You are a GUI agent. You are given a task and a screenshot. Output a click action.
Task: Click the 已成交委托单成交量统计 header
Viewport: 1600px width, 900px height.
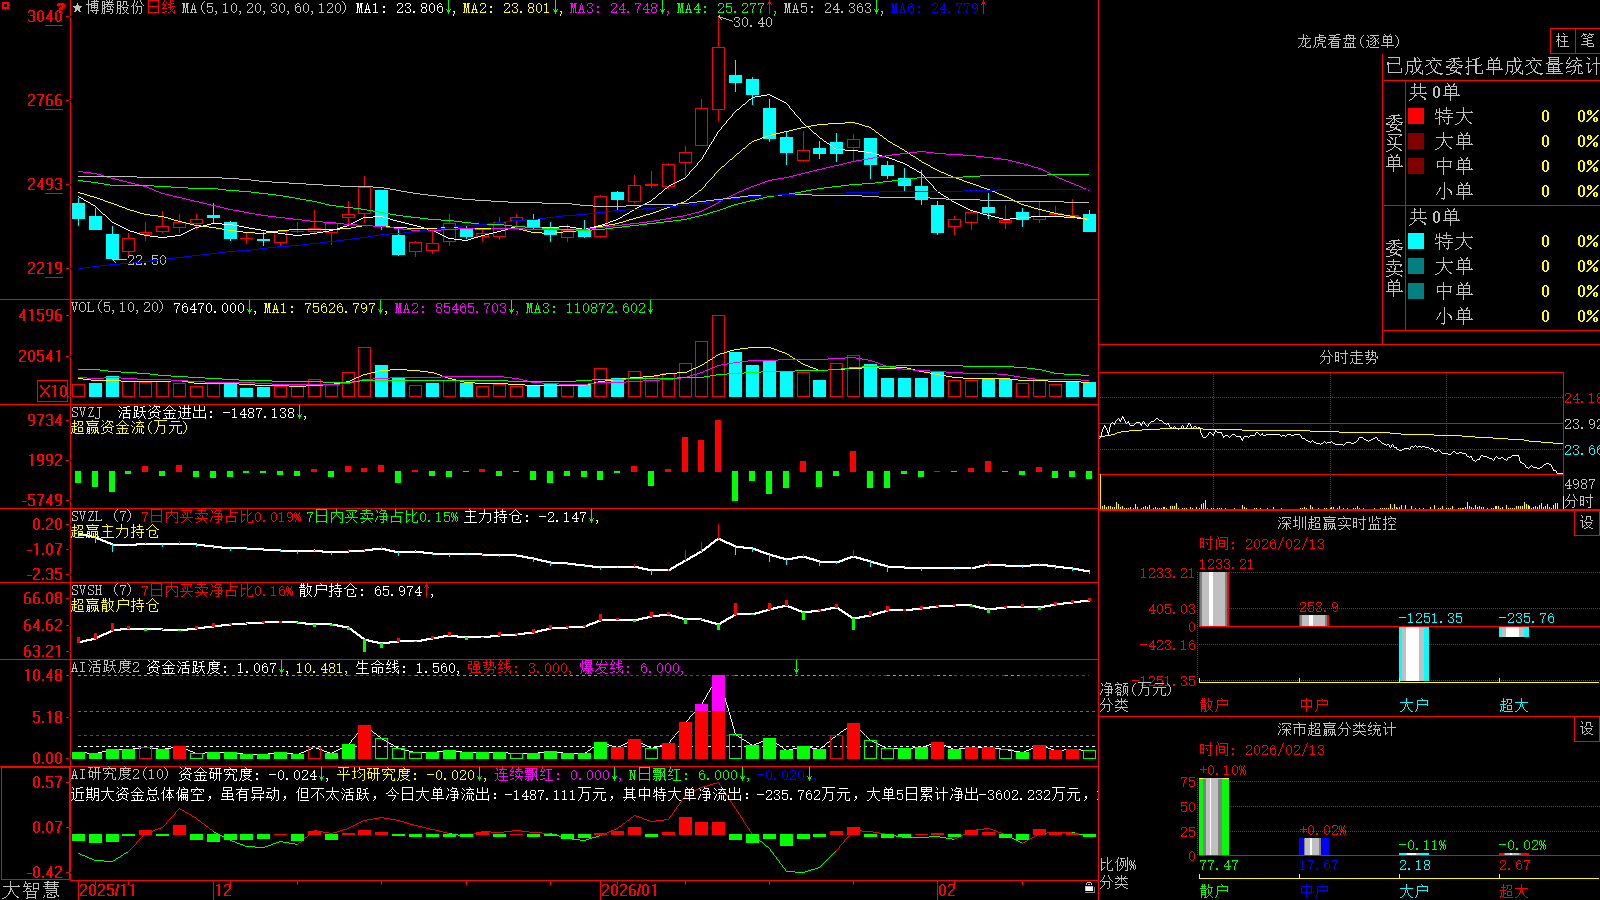[1492, 66]
